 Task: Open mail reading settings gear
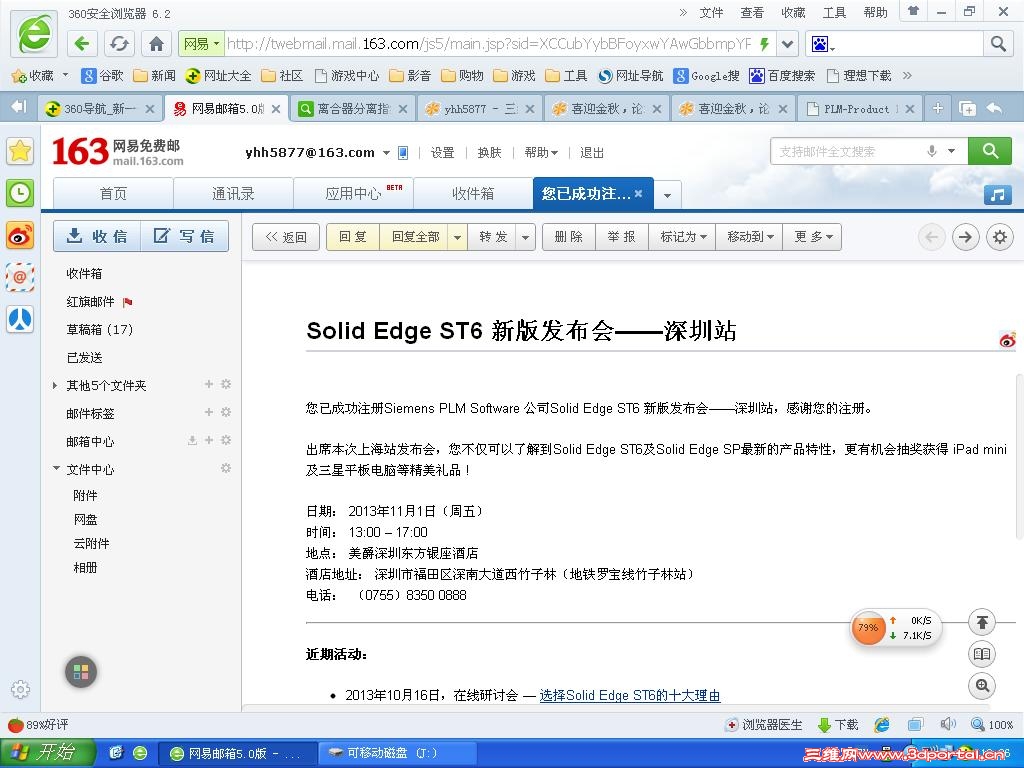point(999,237)
